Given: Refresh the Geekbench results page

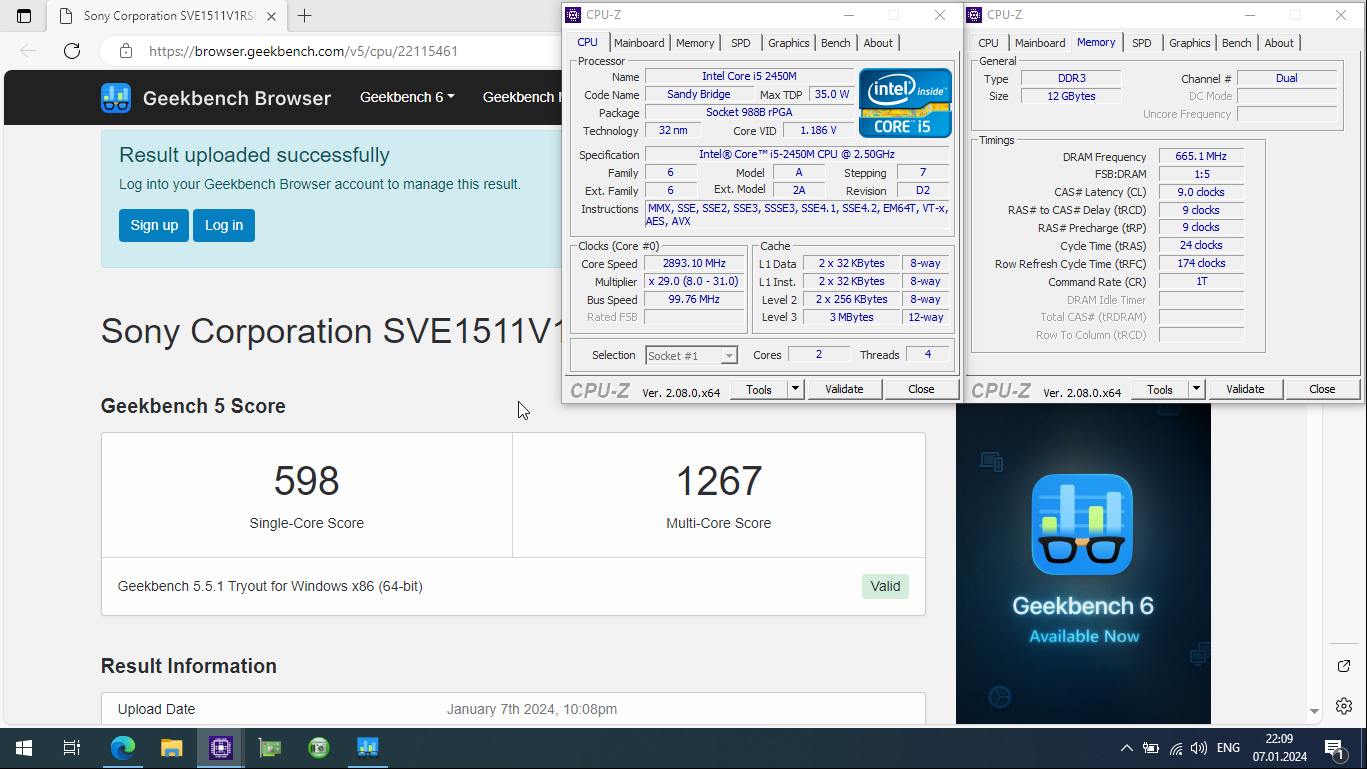Looking at the screenshot, I should point(72,51).
